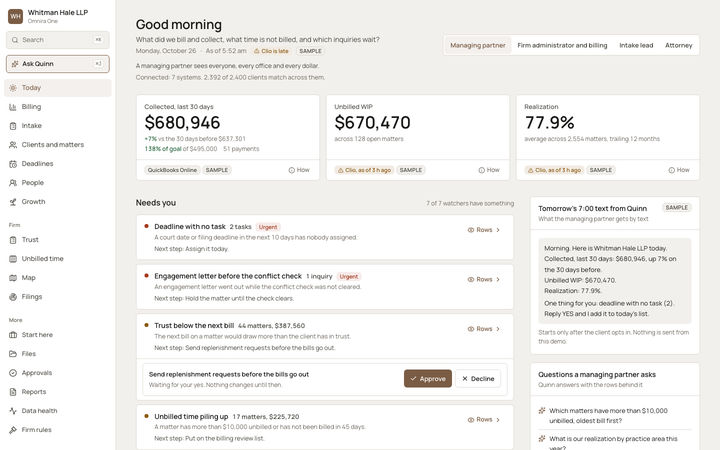This screenshot has width=720, height=450.
Task: Show Rows for Deadline with no task
Action: point(484,230)
